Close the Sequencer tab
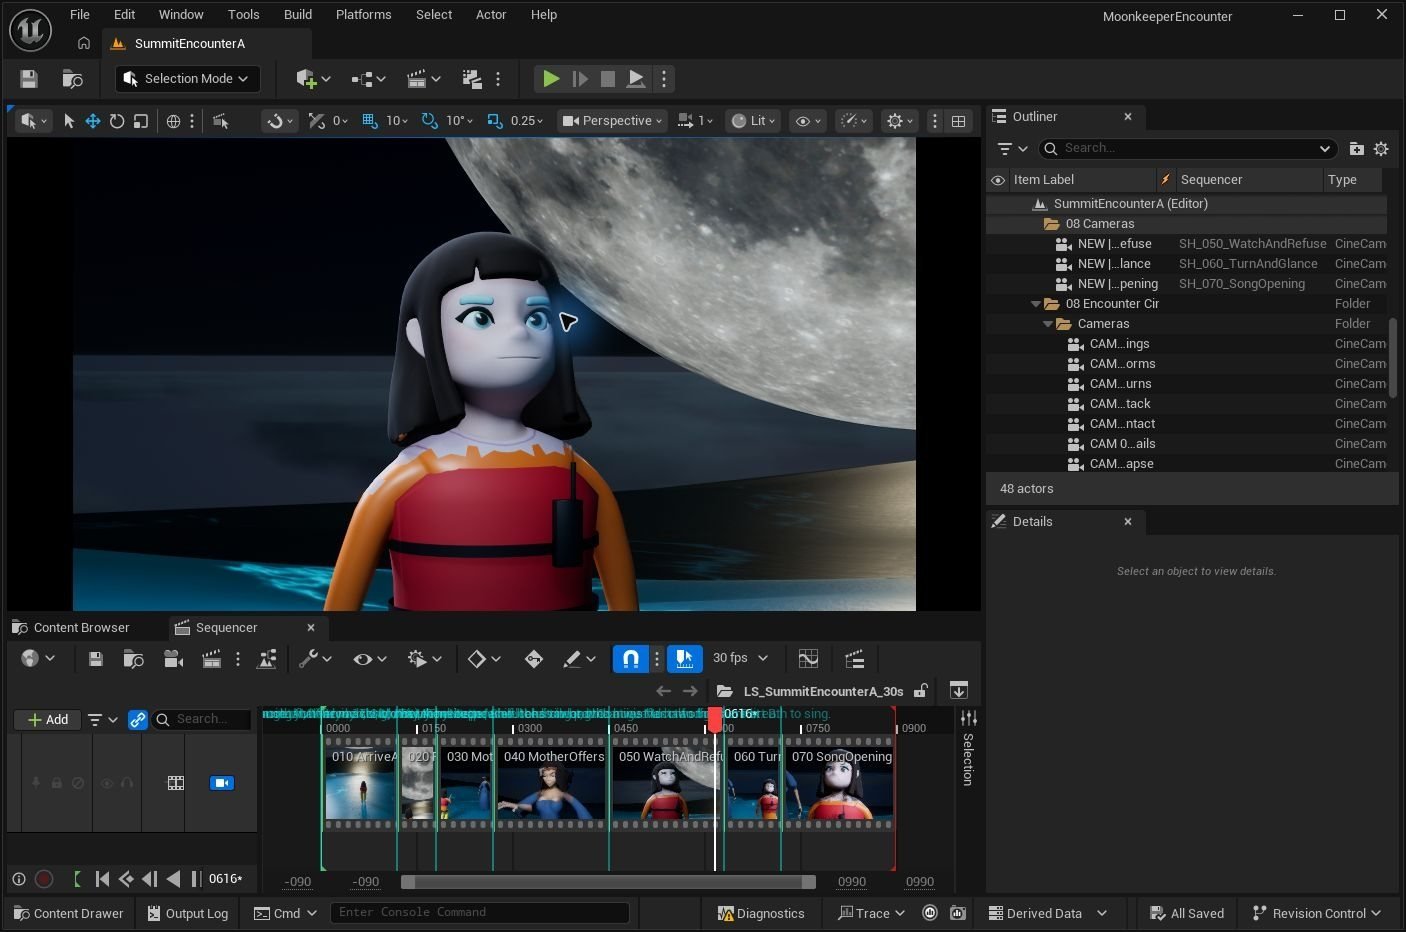Viewport: 1406px width, 932px height. point(311,628)
